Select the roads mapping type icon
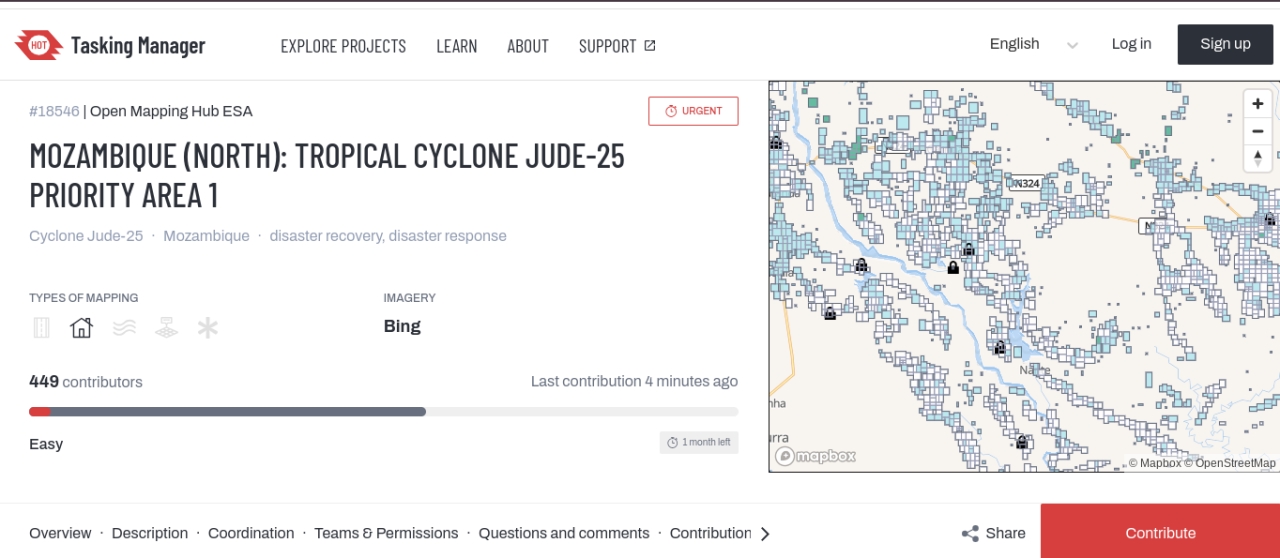Screen dimensions: 1280x558 pyautogui.click(x=41, y=328)
